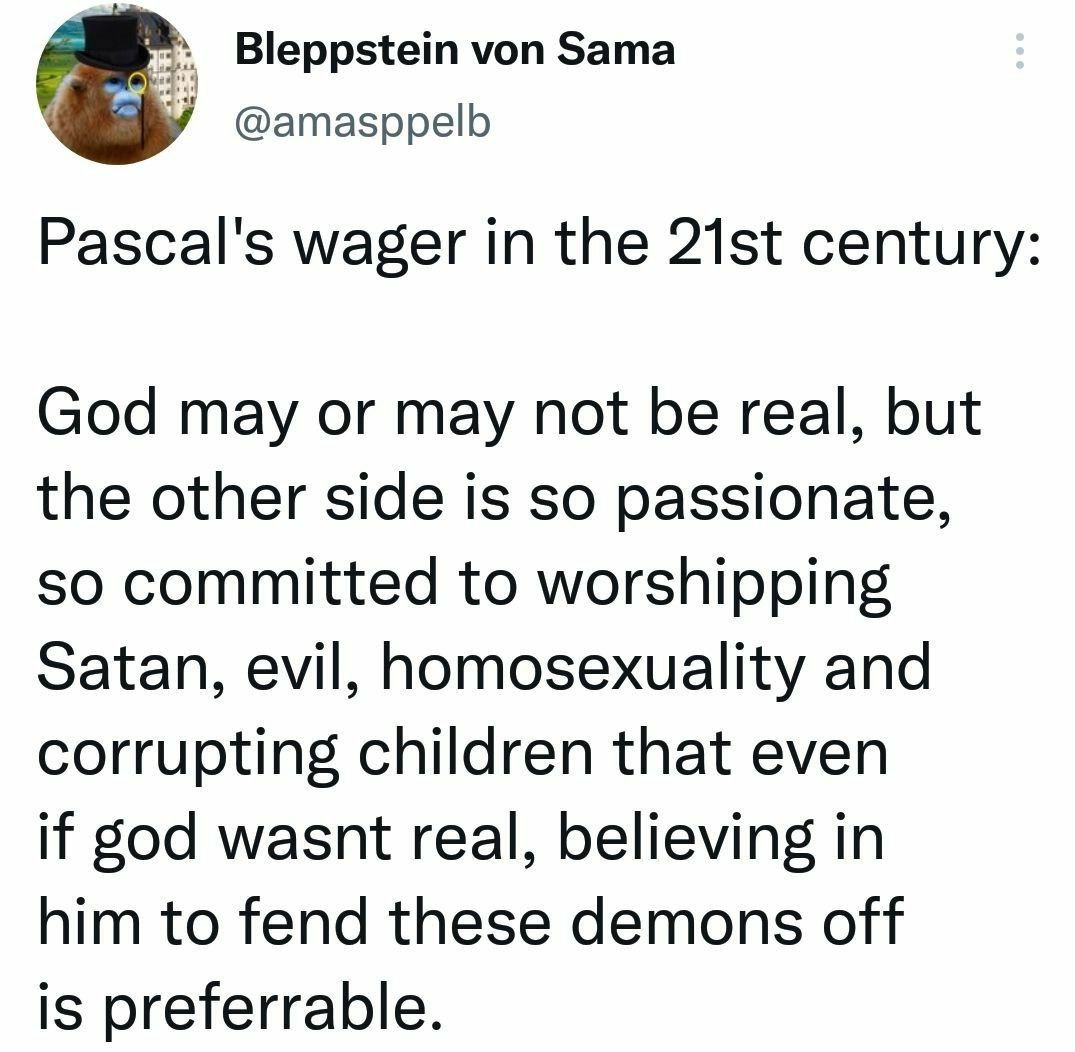Click the display name Bleppstein von Sama

point(454,49)
